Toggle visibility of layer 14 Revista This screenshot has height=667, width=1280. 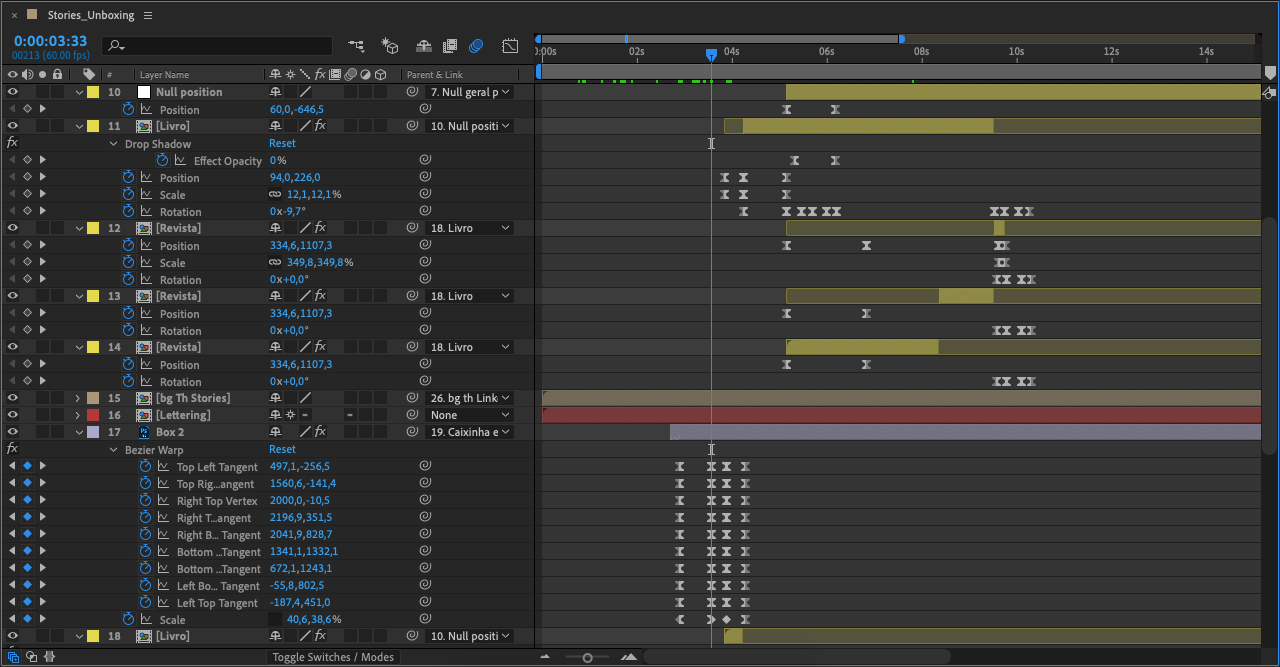coord(13,347)
